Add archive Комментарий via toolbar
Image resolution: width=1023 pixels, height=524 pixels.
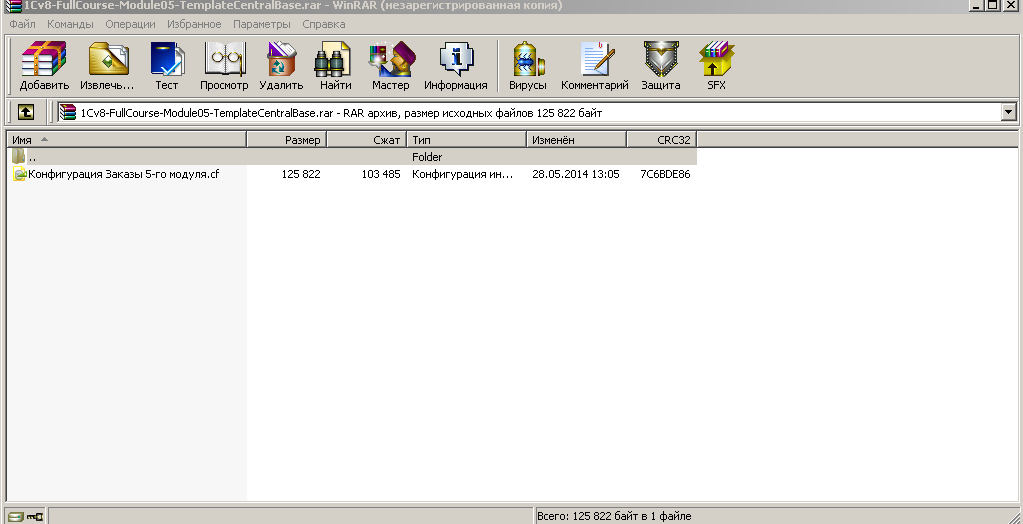click(594, 66)
